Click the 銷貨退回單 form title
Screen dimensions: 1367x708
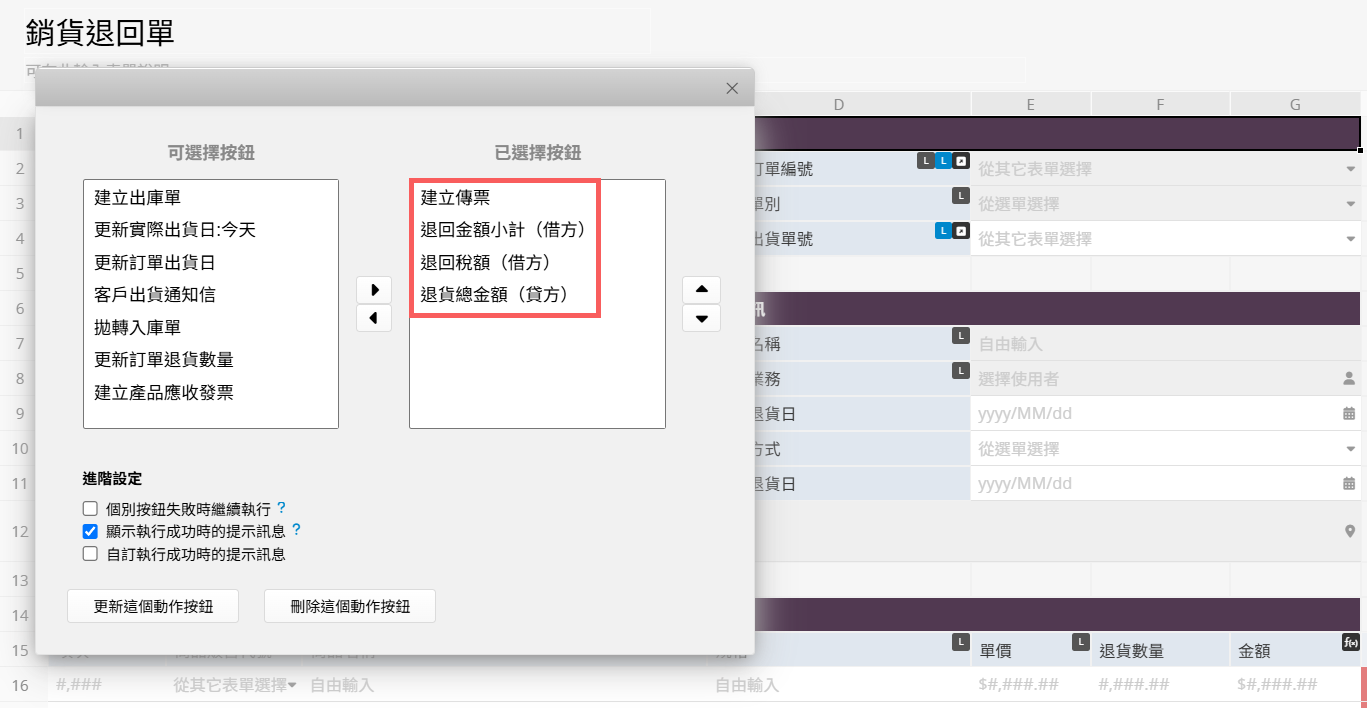click(100, 32)
